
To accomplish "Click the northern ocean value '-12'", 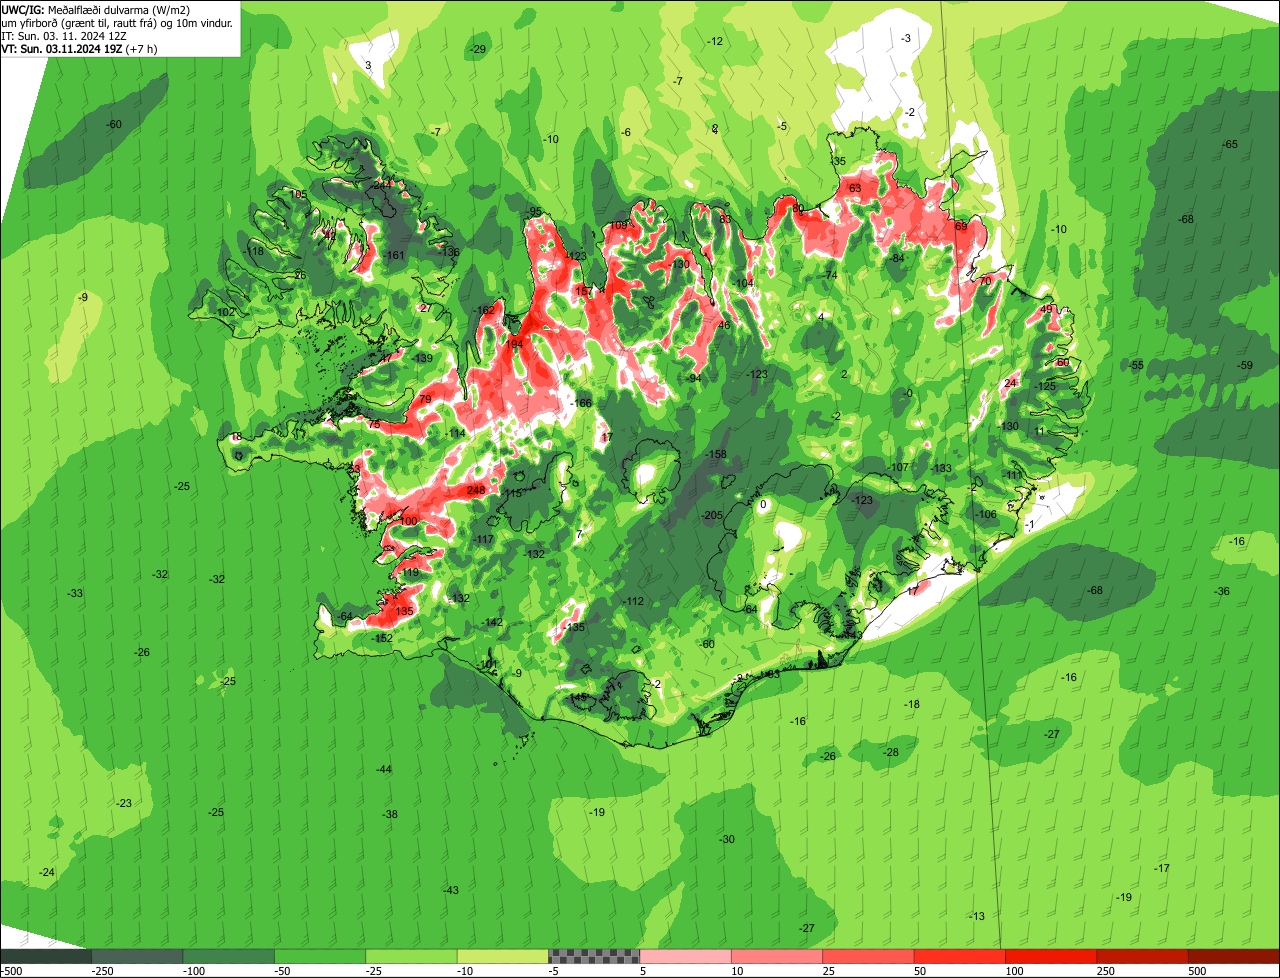I will [715, 41].
